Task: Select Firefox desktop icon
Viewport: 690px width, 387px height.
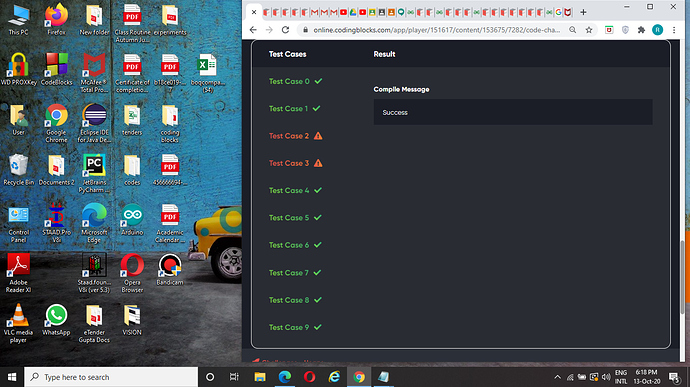Action: point(56,20)
